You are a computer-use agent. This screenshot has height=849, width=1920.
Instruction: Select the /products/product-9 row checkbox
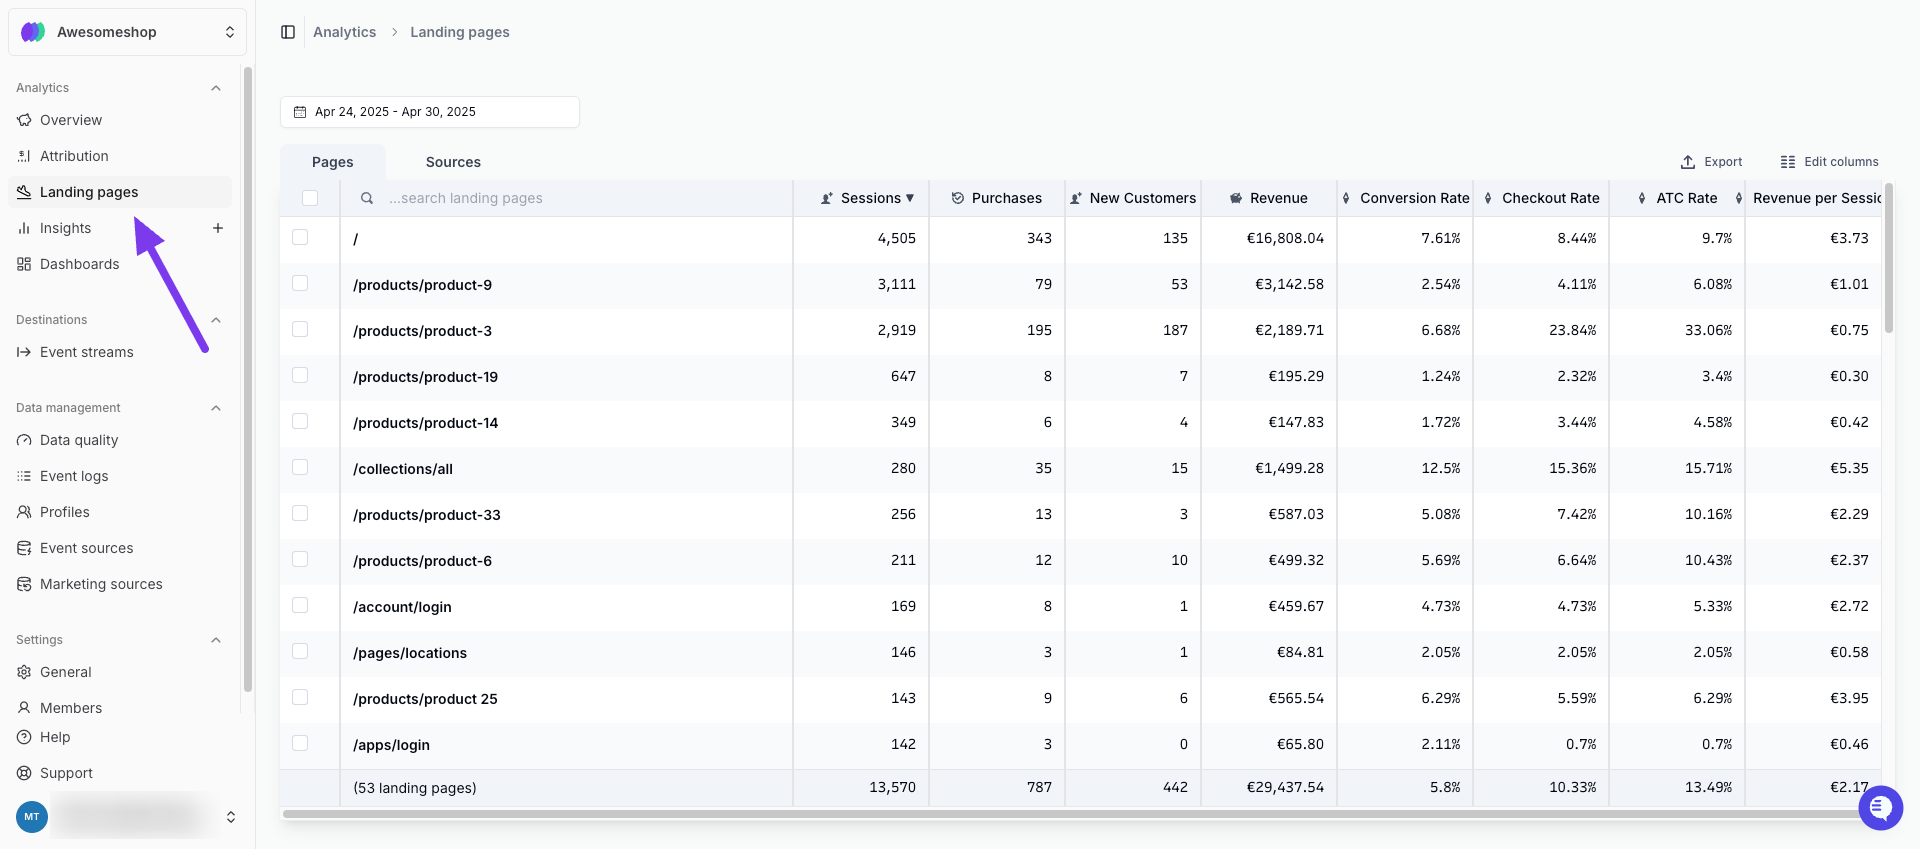tap(300, 283)
